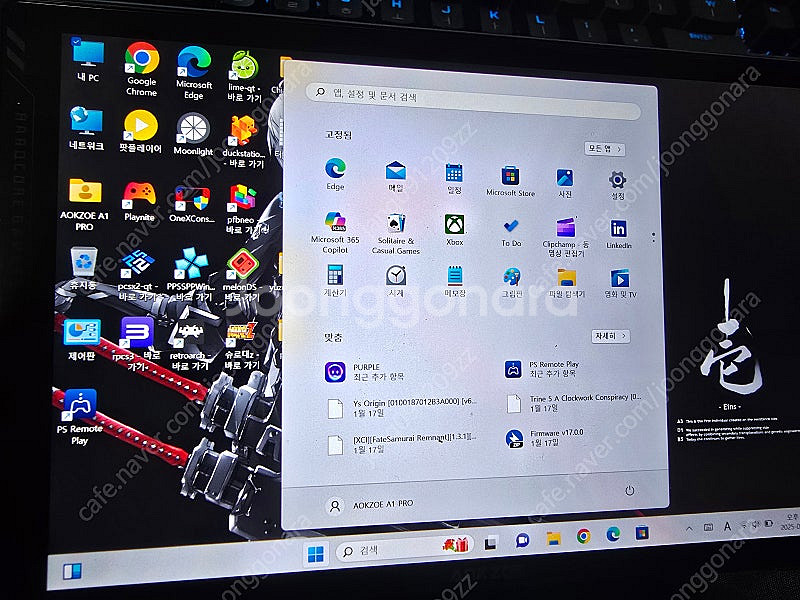Open LinkedIn from pinned apps
This screenshot has height=600, width=800.
click(618, 234)
